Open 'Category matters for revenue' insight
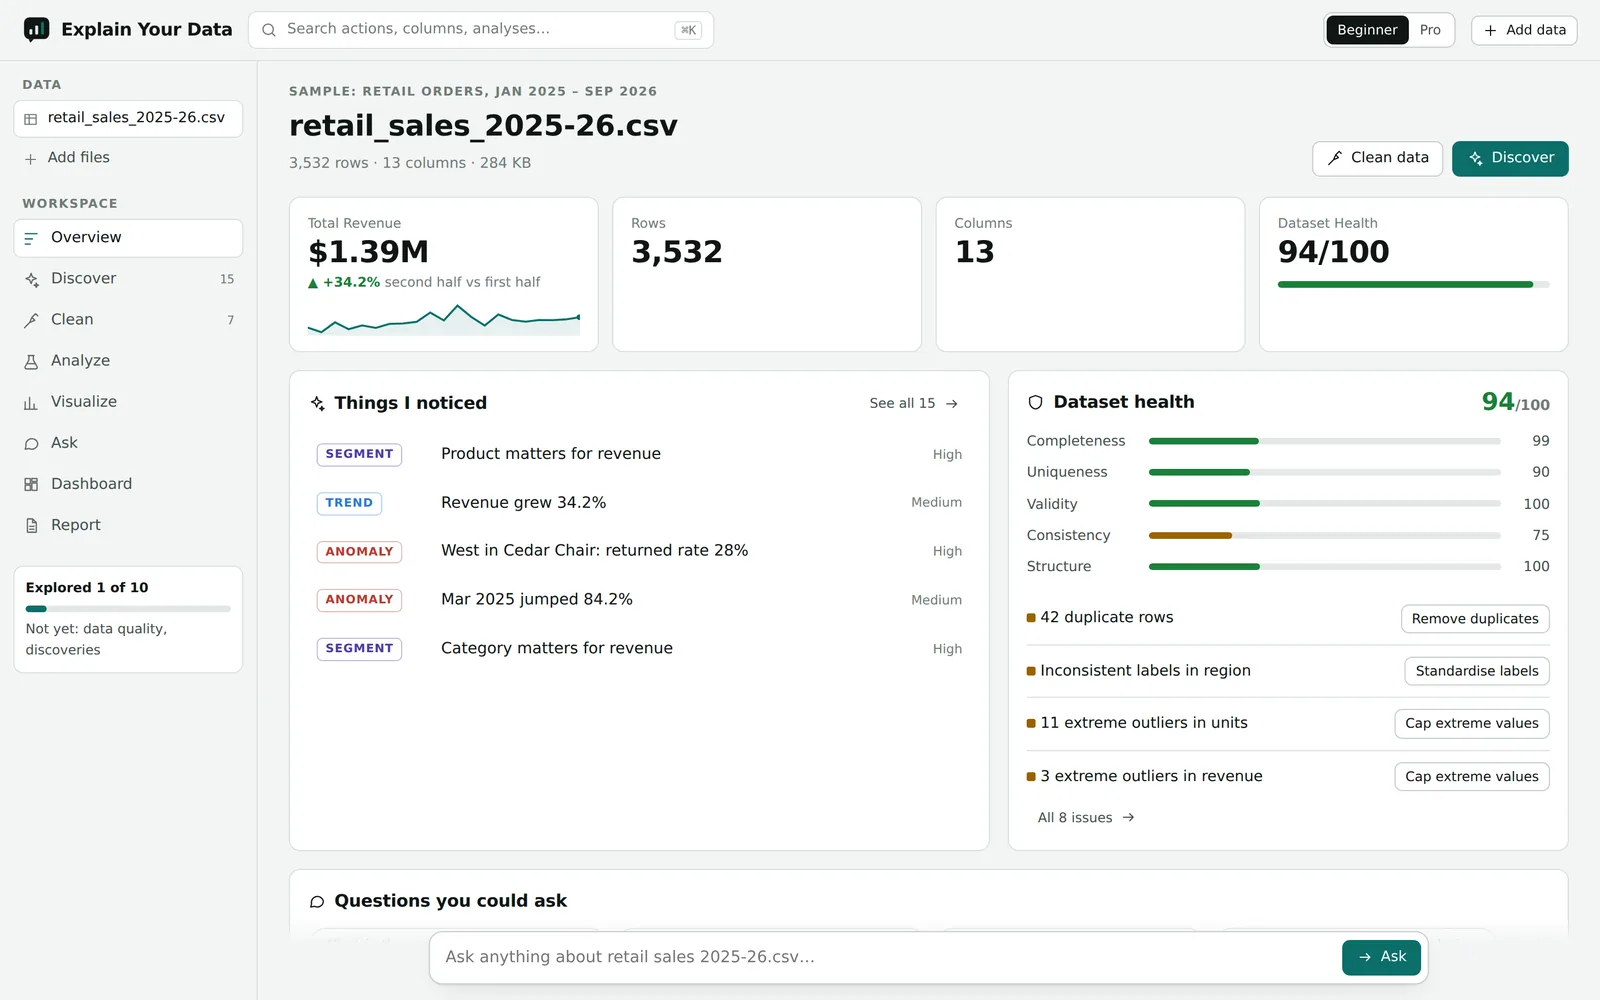The height and width of the screenshot is (1000, 1600). click(639, 649)
